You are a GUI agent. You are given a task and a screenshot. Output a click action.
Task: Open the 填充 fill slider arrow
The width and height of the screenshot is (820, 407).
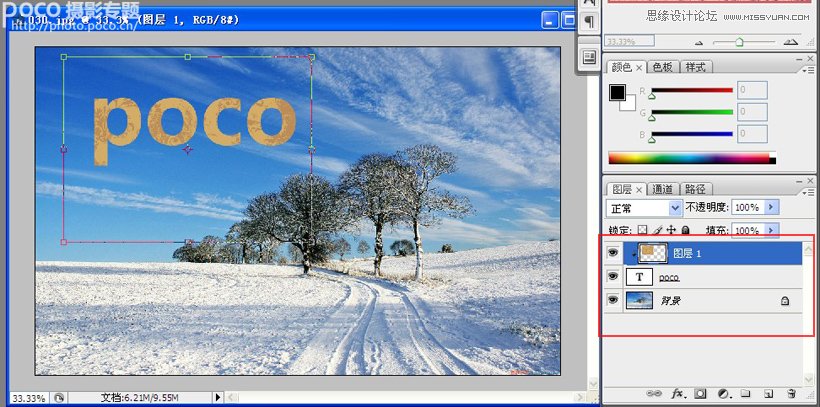pyautogui.click(x=771, y=230)
